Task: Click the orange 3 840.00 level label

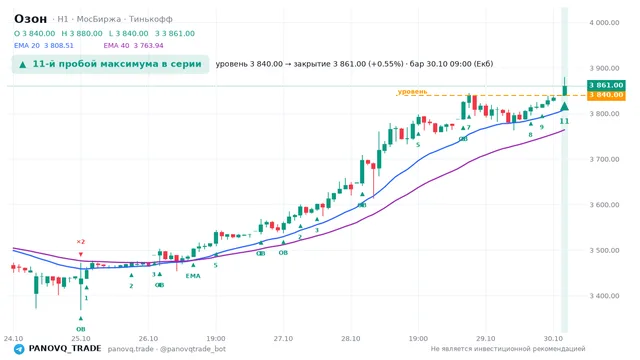Action: pyautogui.click(x=606, y=95)
